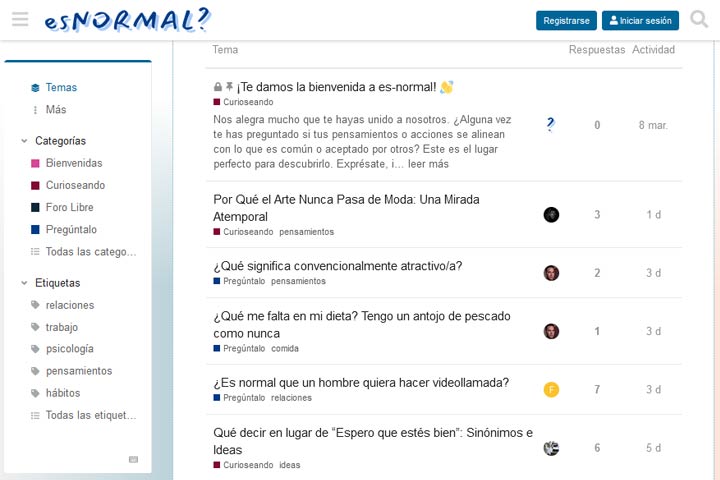Open topic Por Qué el Arte Nunca Pasa de Moda
Screen dimensions: 720x480
pyautogui.click(x=346, y=208)
